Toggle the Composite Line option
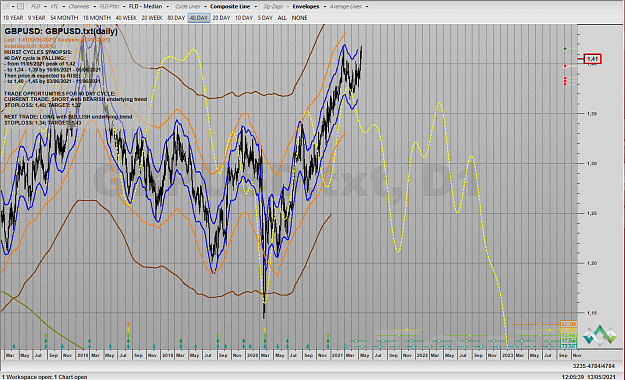This screenshot has height=380, width=625. [x=230, y=6]
